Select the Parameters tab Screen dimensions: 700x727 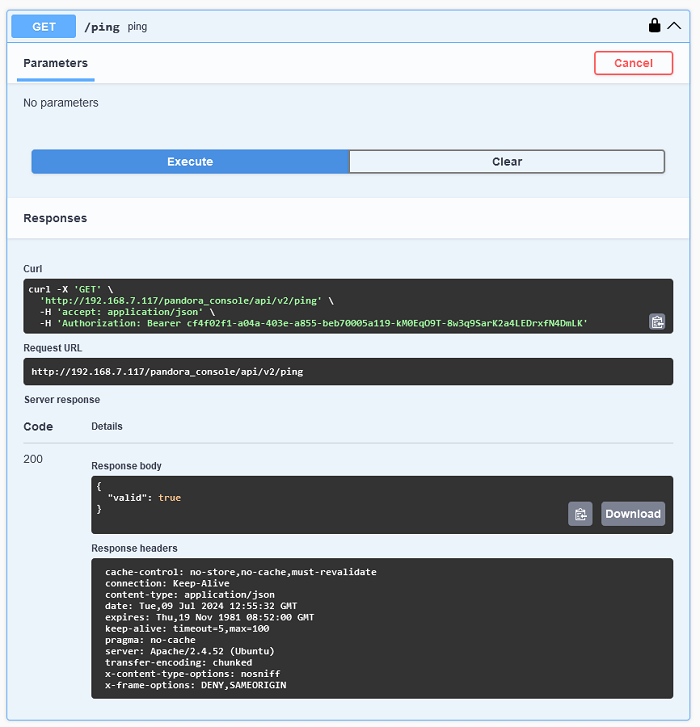56,63
